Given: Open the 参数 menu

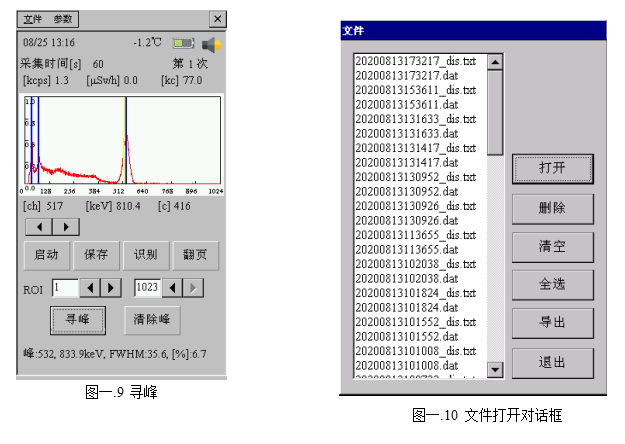Looking at the screenshot, I should 63,19.
